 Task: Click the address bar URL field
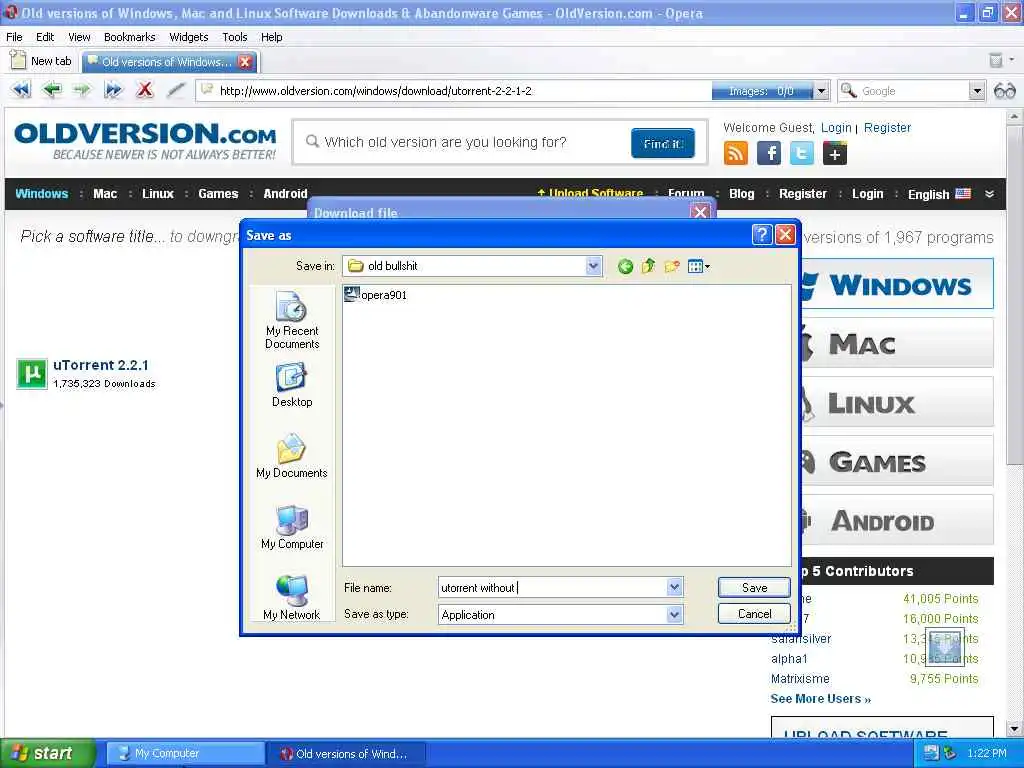454,91
